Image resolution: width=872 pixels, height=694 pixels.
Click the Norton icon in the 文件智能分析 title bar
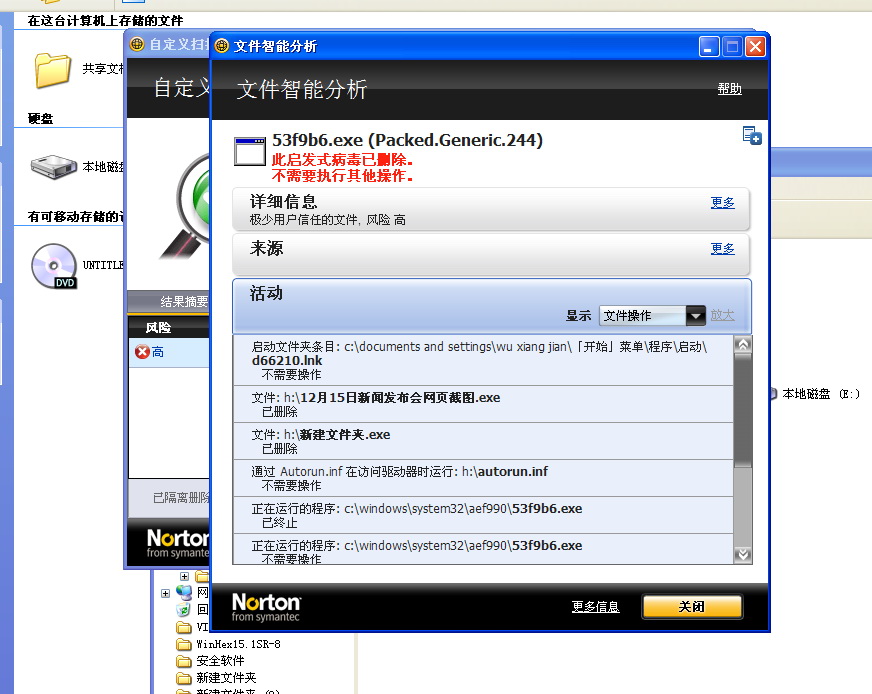pyautogui.click(x=221, y=46)
